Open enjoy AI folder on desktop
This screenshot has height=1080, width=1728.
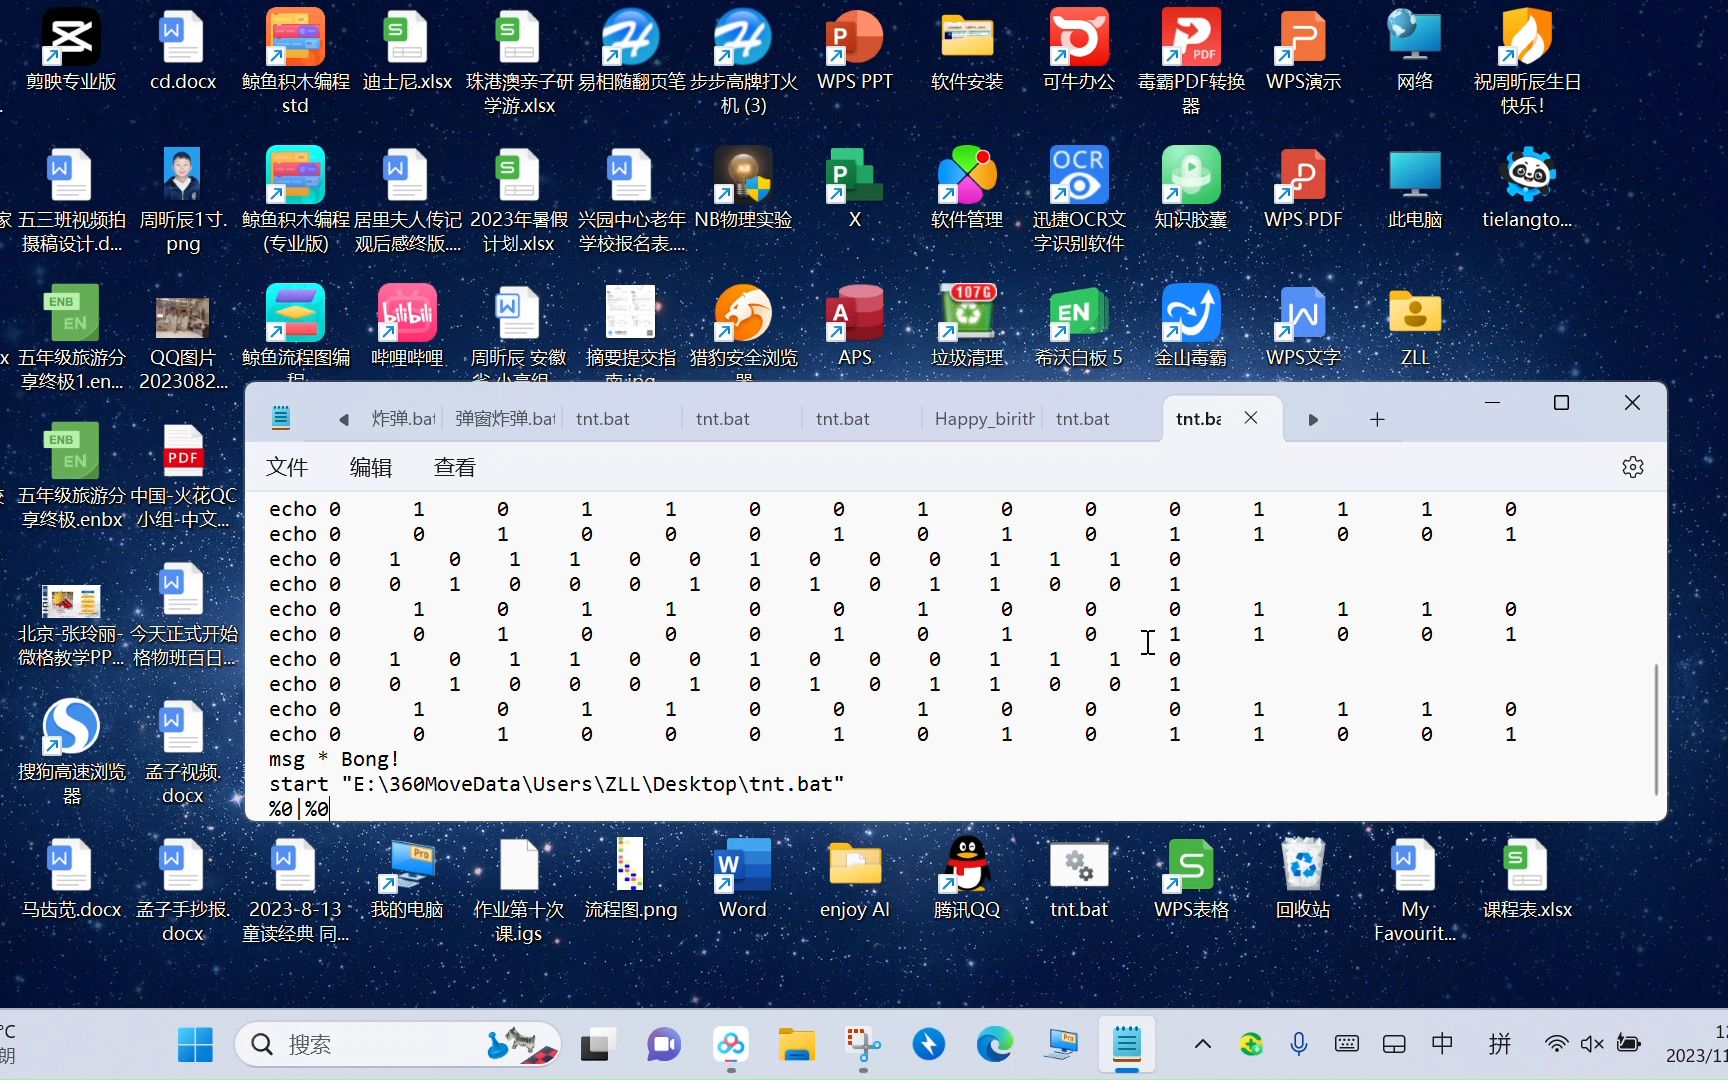pos(855,878)
